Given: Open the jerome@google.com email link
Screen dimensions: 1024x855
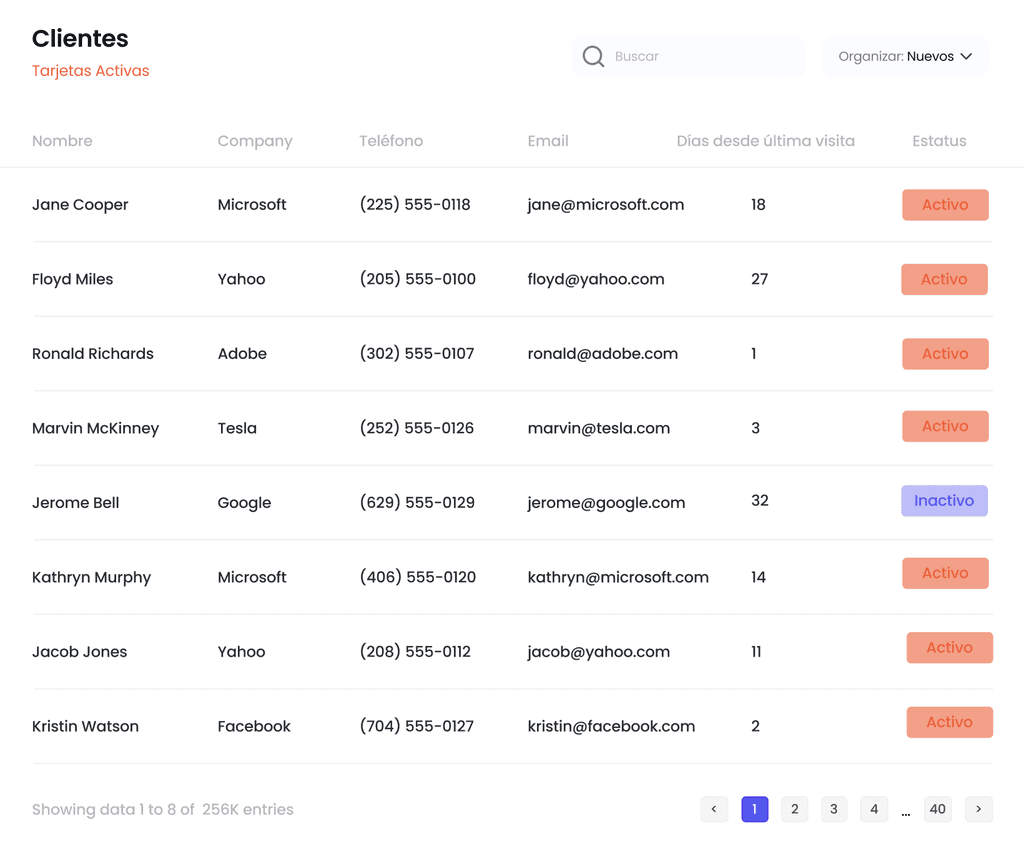Looking at the screenshot, I should pos(606,503).
